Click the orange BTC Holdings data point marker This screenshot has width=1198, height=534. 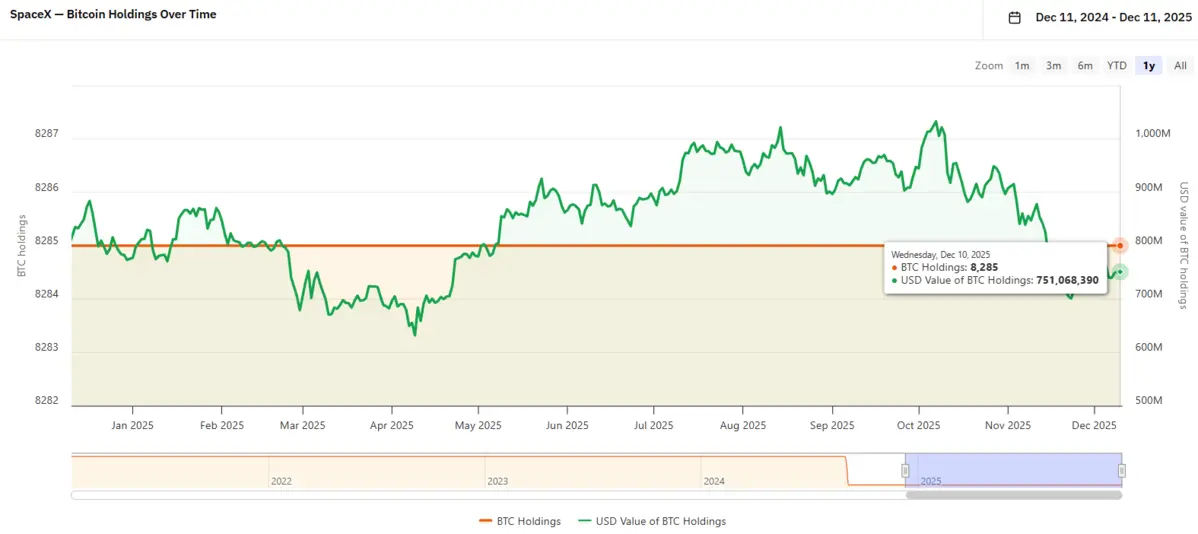(1121, 245)
